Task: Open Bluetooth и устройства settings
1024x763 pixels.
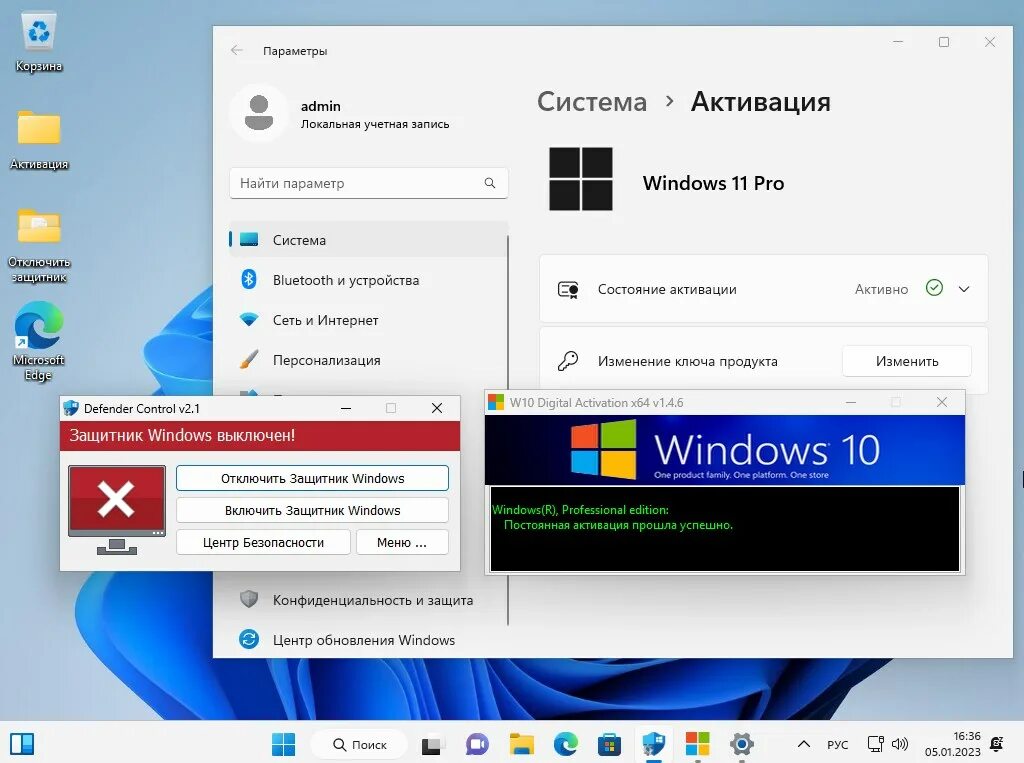Action: pos(368,280)
